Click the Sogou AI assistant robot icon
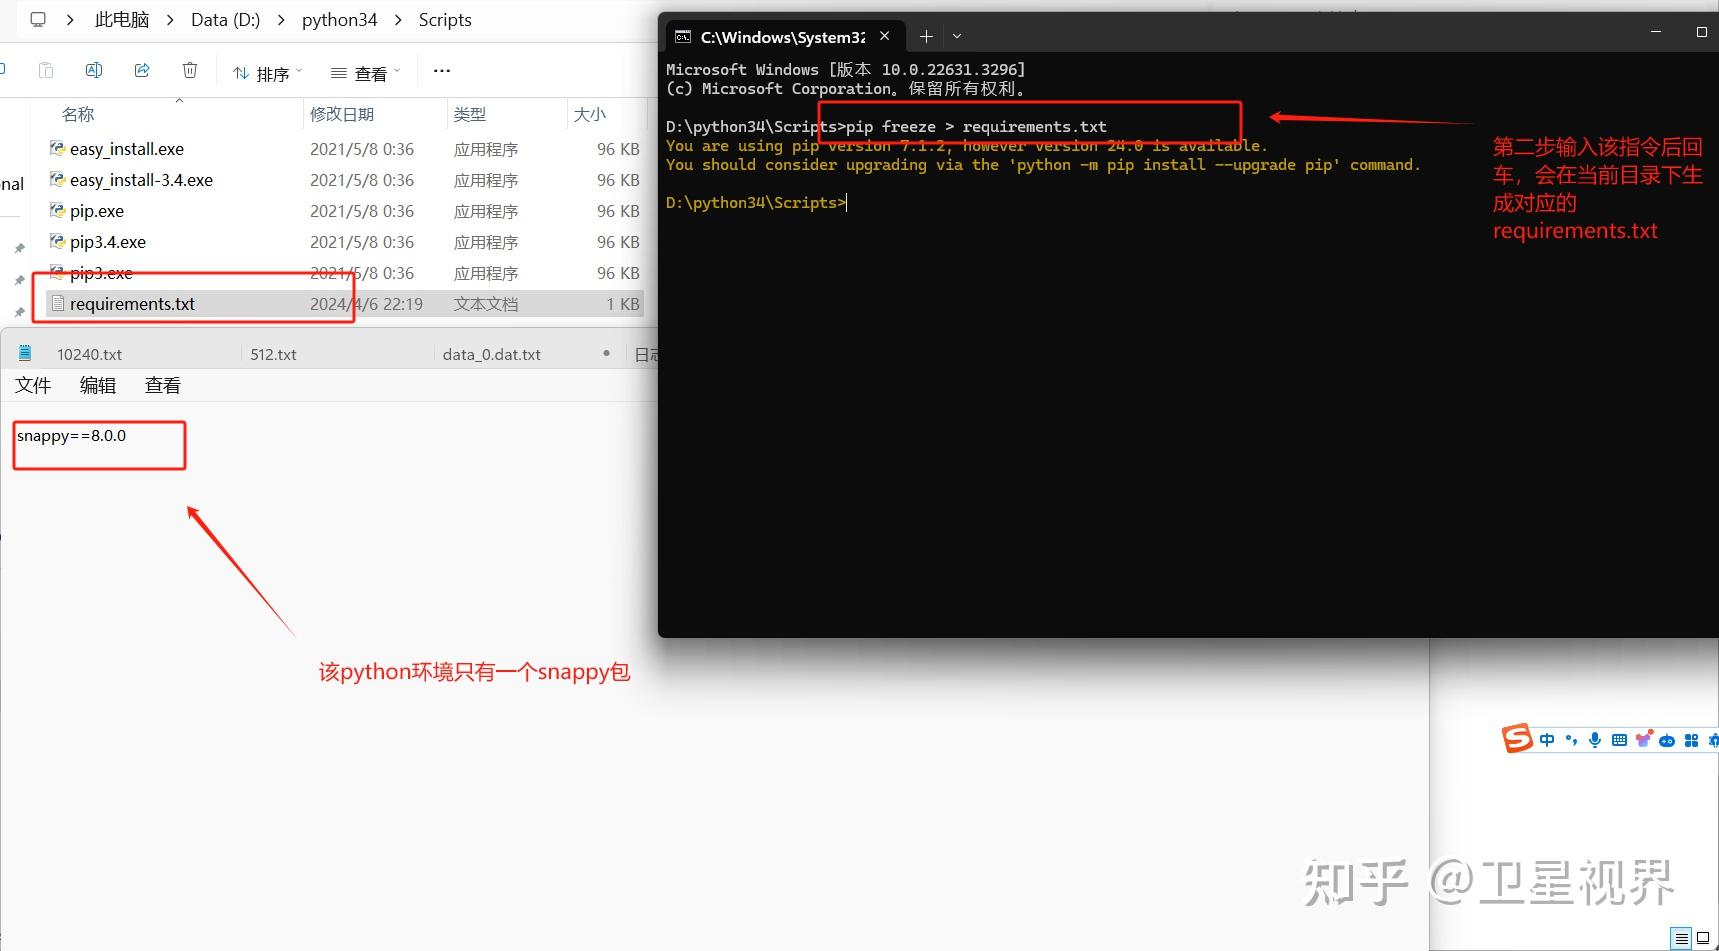 1667,740
